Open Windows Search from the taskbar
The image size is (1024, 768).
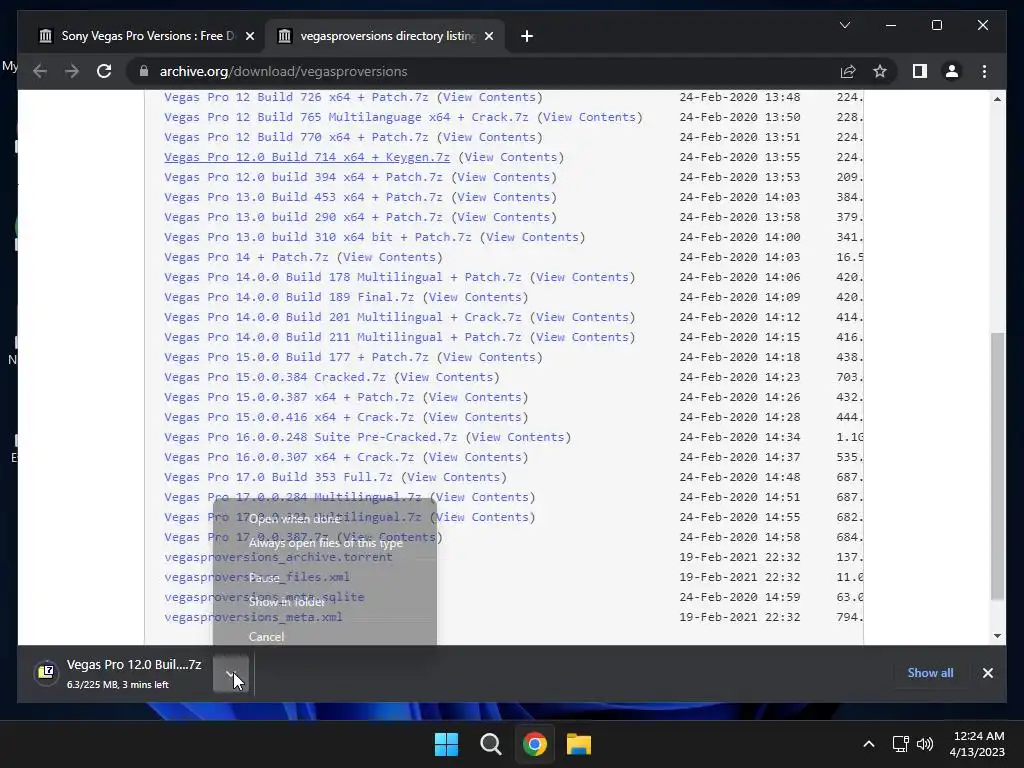point(490,744)
